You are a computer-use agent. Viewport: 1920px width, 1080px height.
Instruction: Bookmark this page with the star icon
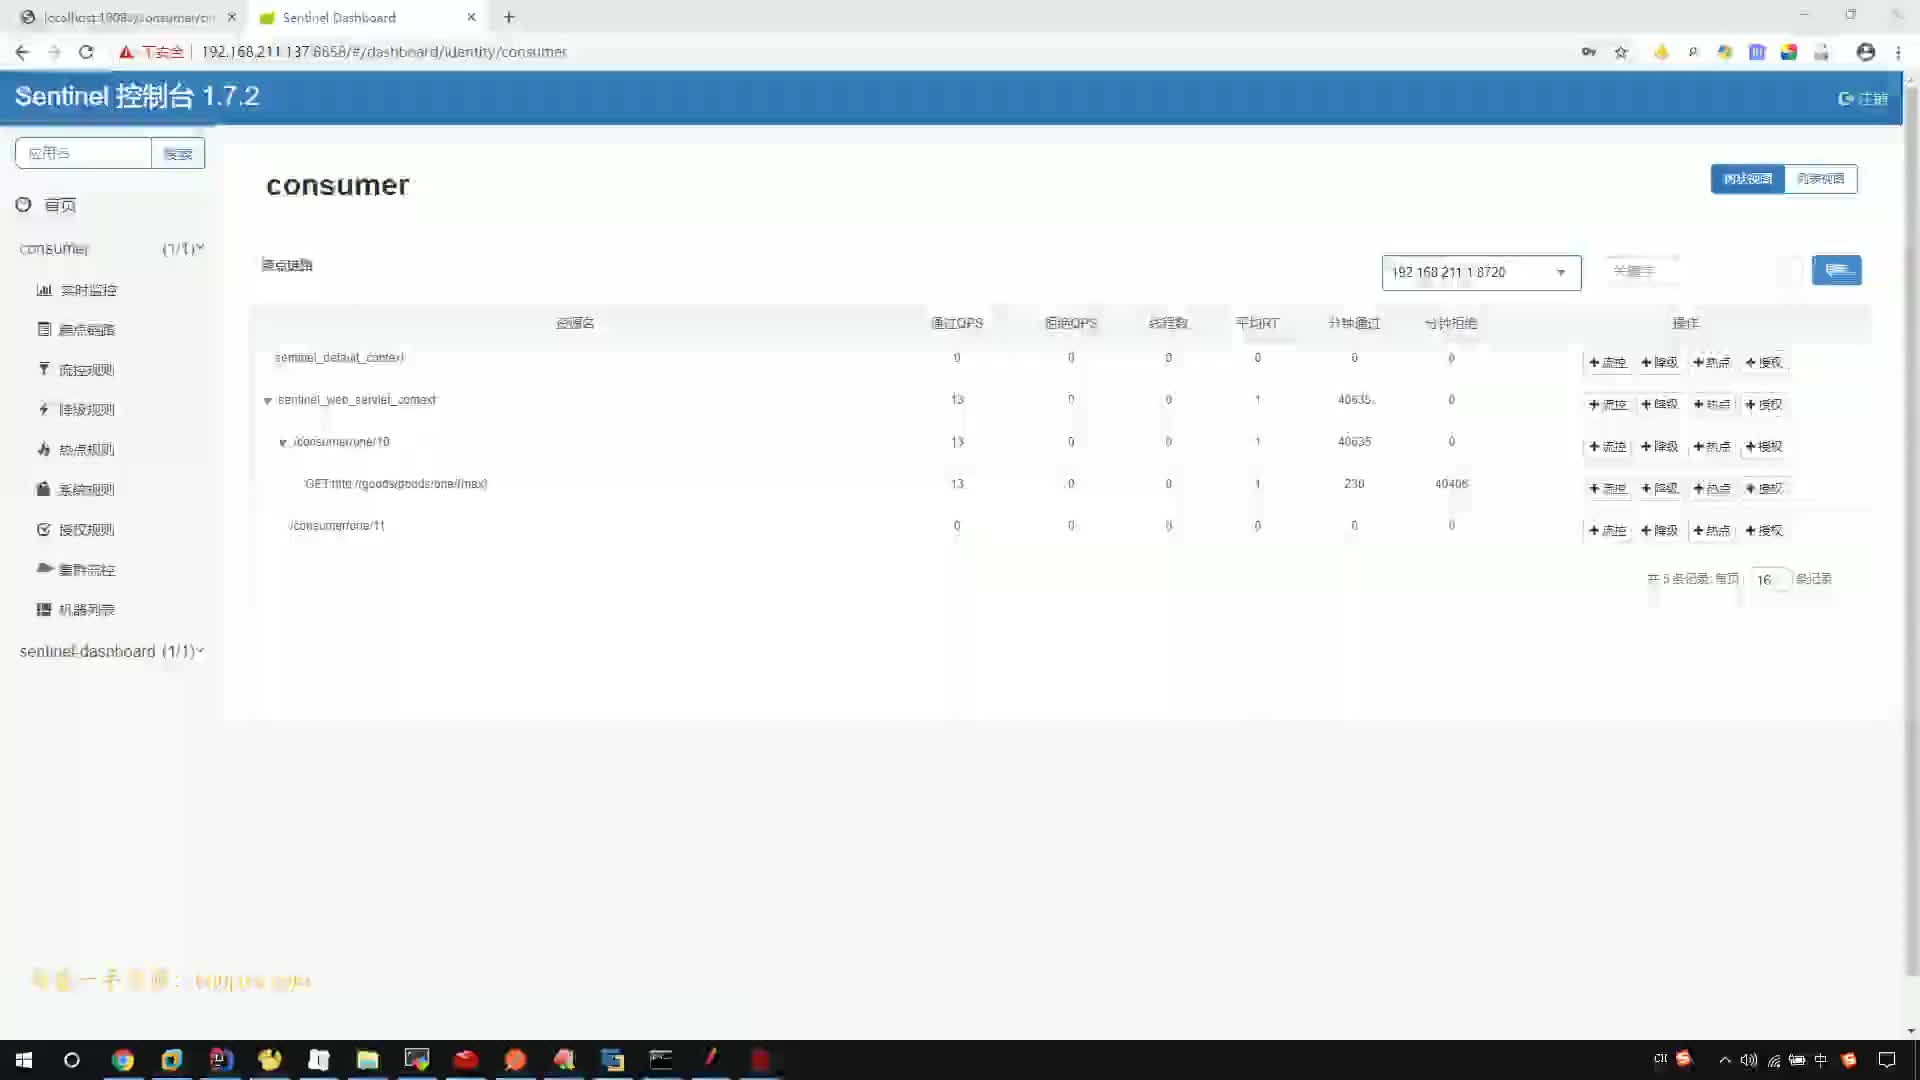(1621, 52)
